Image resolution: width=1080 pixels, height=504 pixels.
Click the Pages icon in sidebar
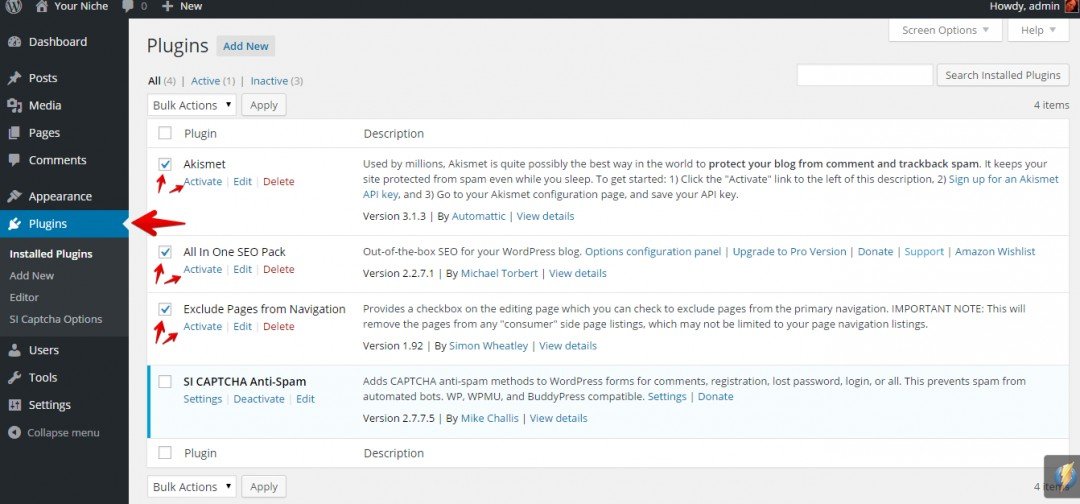(14, 133)
